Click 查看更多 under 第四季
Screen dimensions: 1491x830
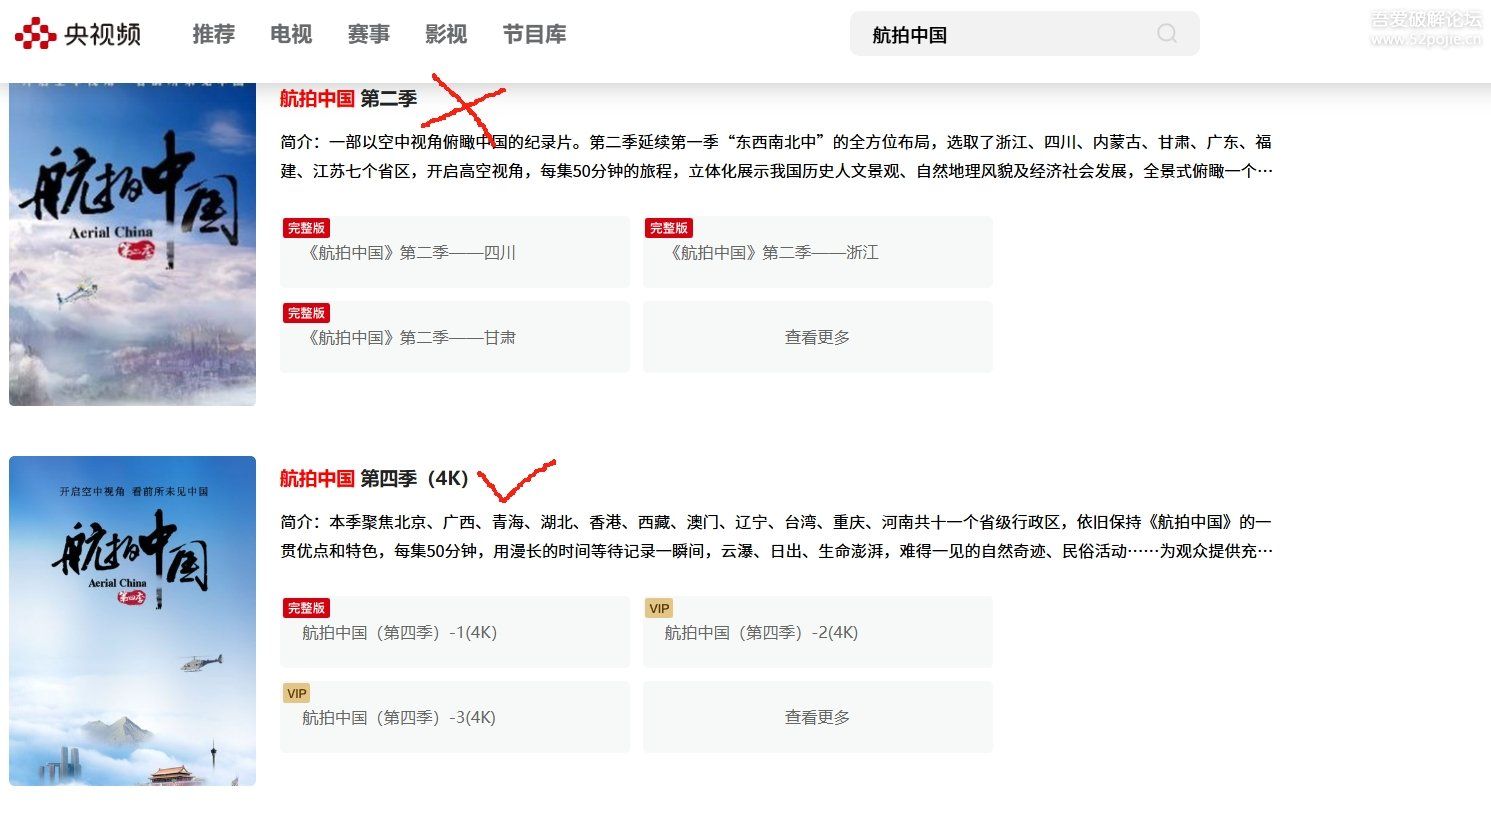[x=817, y=717]
